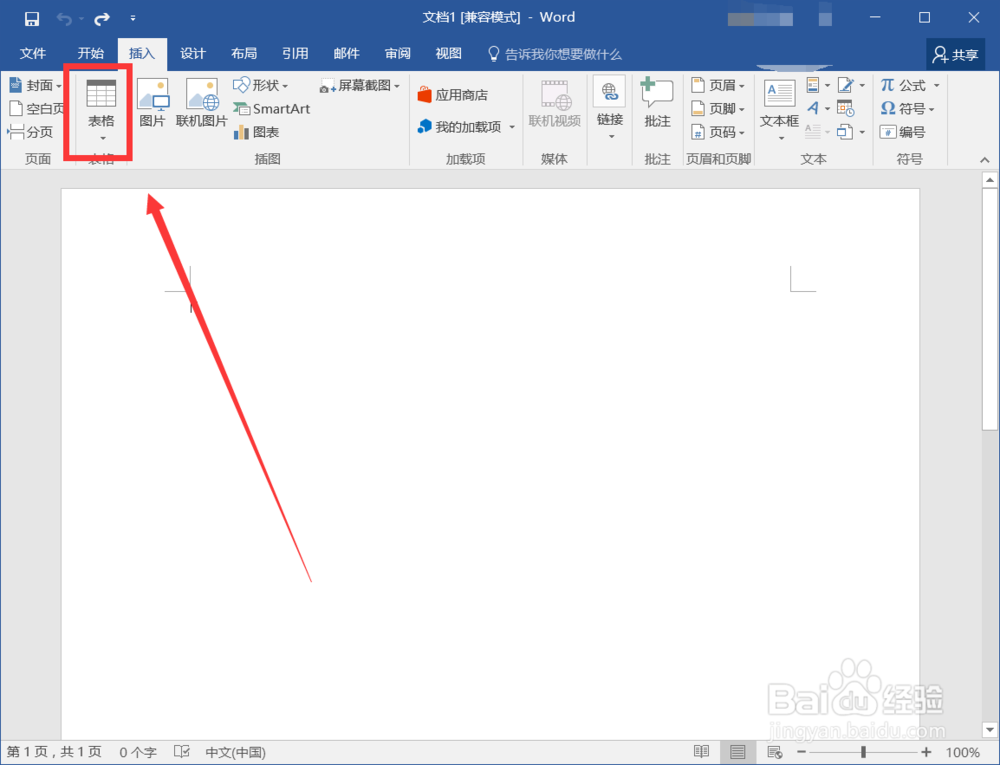Screen dimensions: 1000x765
Task: Switch to Print Layout view
Action: [737, 752]
